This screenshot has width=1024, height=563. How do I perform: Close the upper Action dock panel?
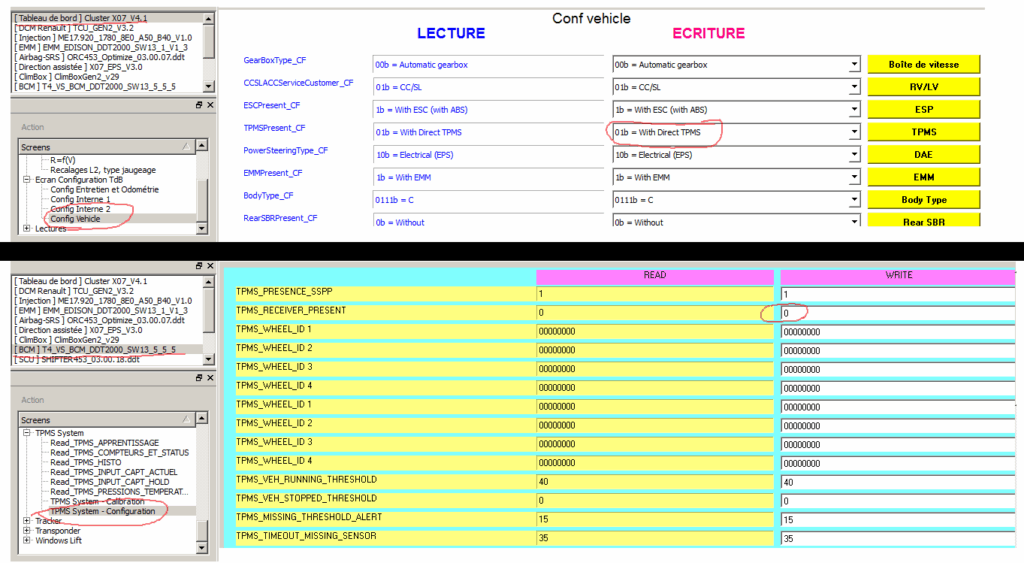click(209, 105)
